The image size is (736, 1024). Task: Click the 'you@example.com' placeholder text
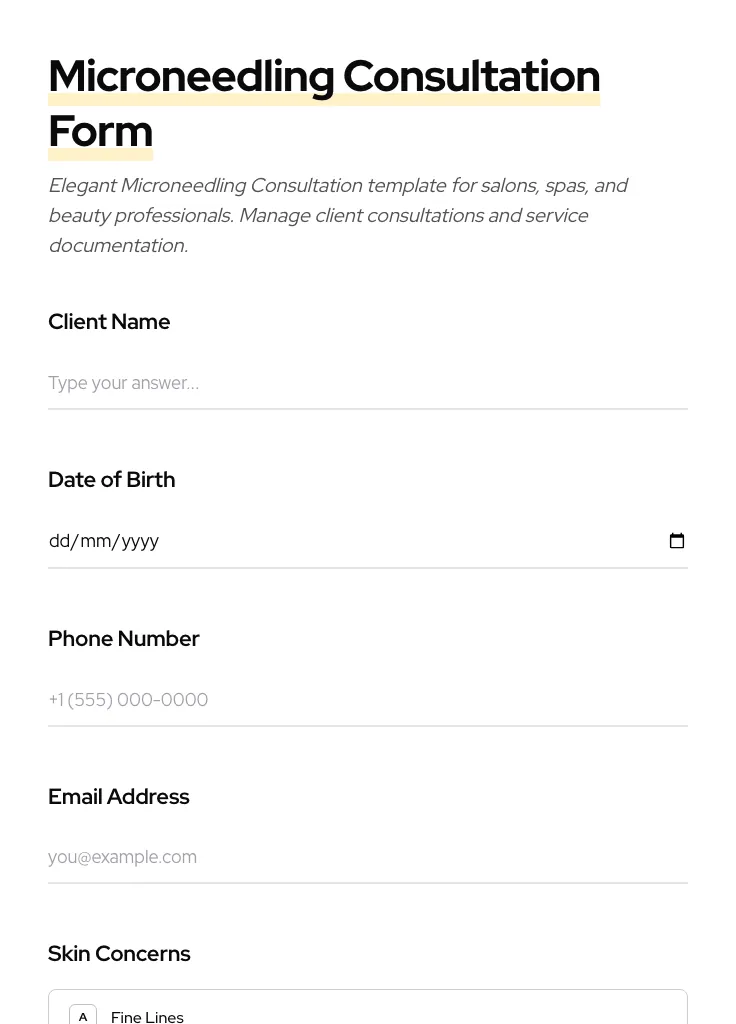[122, 857]
